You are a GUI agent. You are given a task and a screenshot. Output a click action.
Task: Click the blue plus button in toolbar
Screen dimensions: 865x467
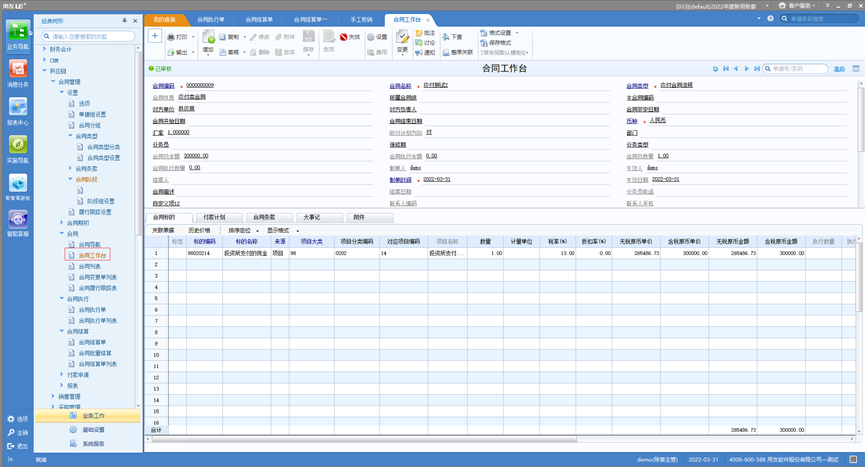pos(155,36)
